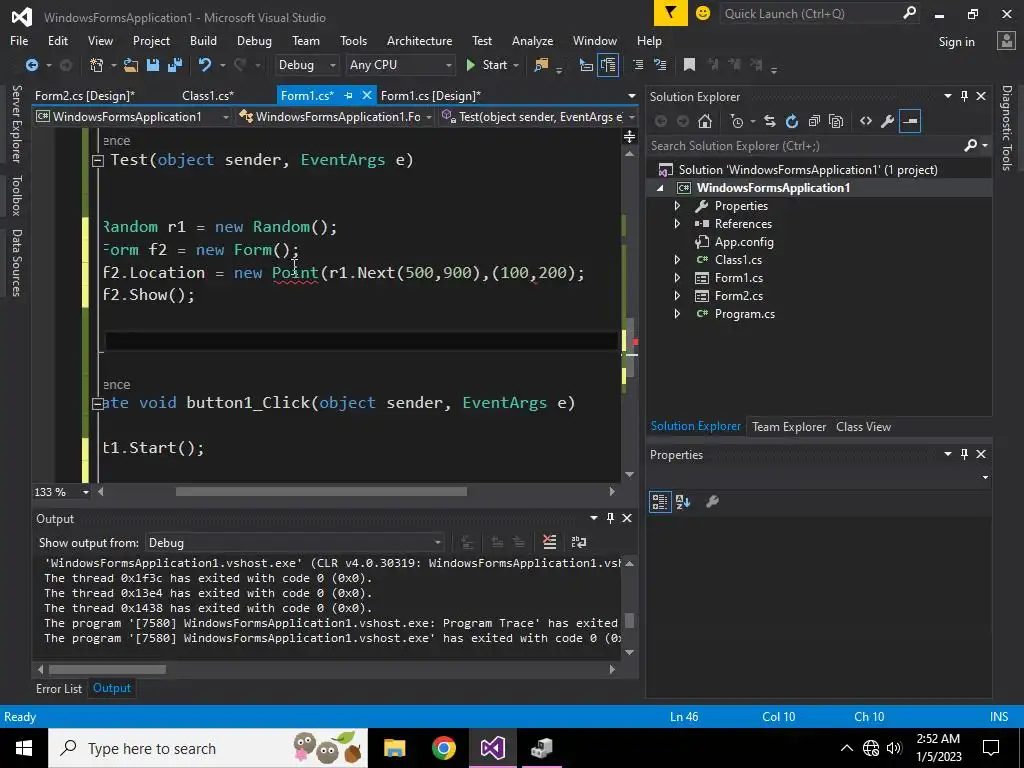Switch to Error List tab
This screenshot has height=768, width=1024.
click(59, 688)
